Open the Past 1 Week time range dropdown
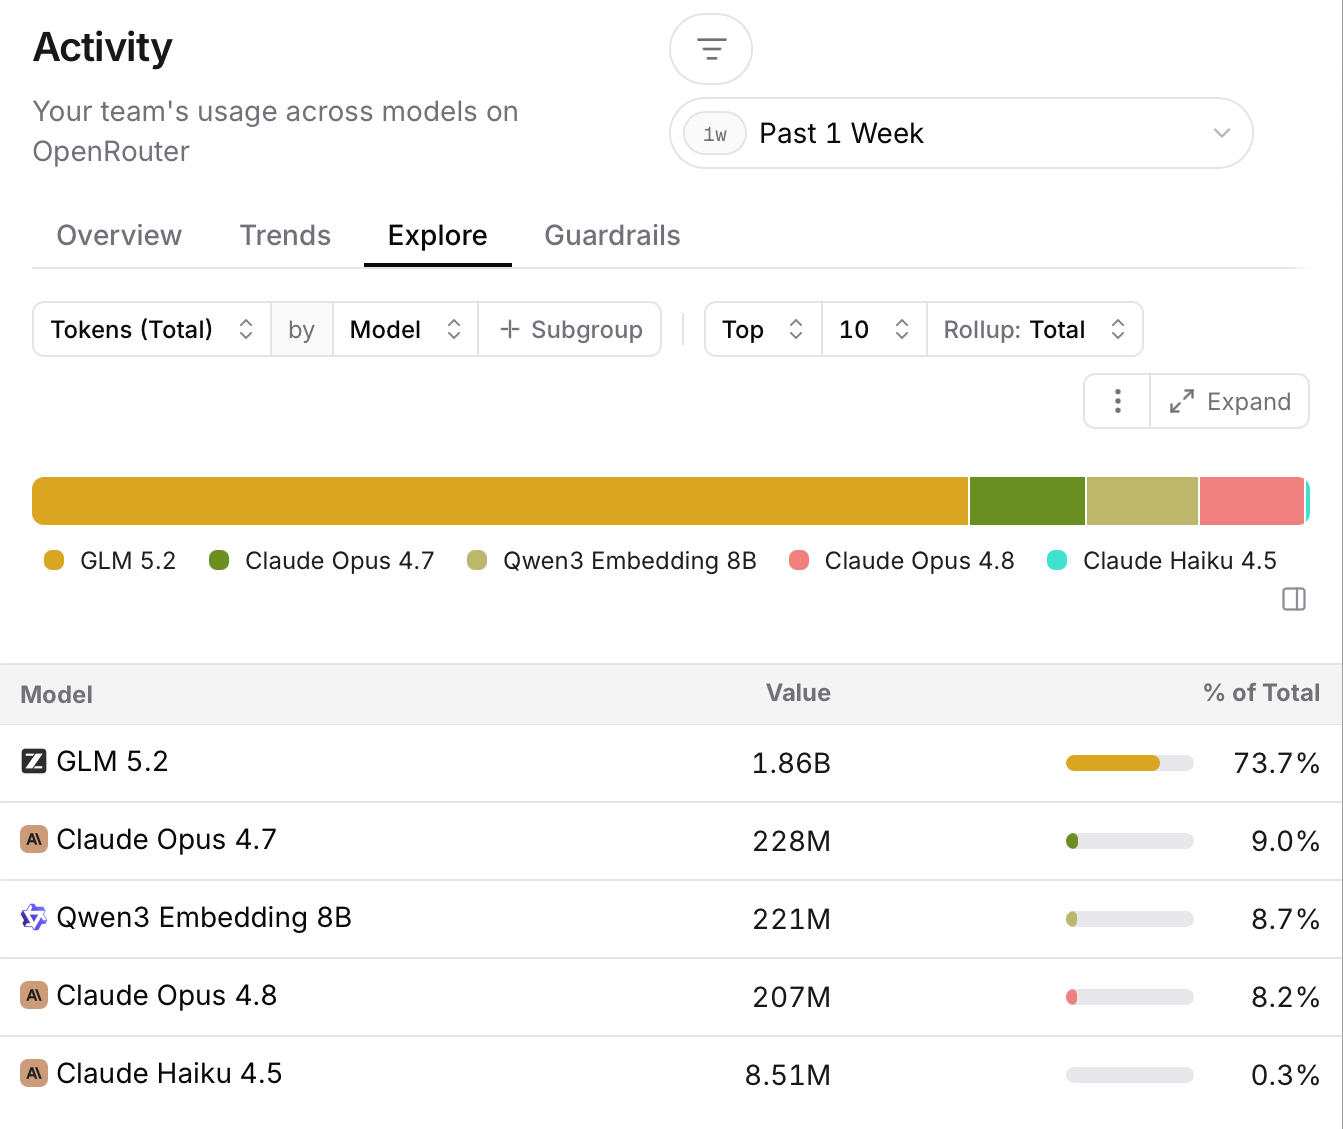The height and width of the screenshot is (1129, 1343). [x=961, y=133]
